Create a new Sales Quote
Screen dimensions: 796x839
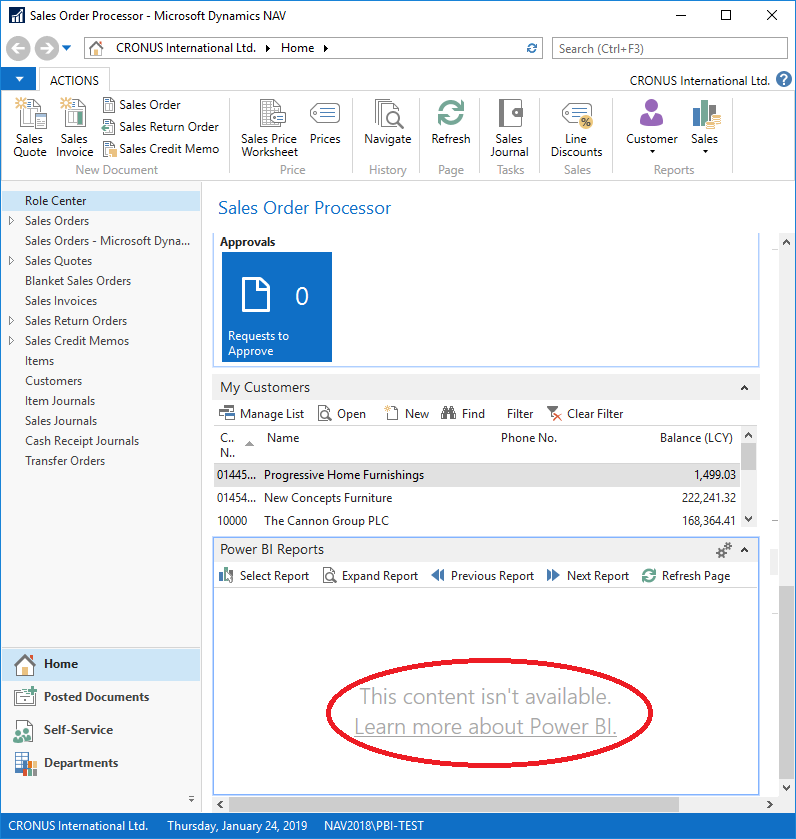[29, 128]
